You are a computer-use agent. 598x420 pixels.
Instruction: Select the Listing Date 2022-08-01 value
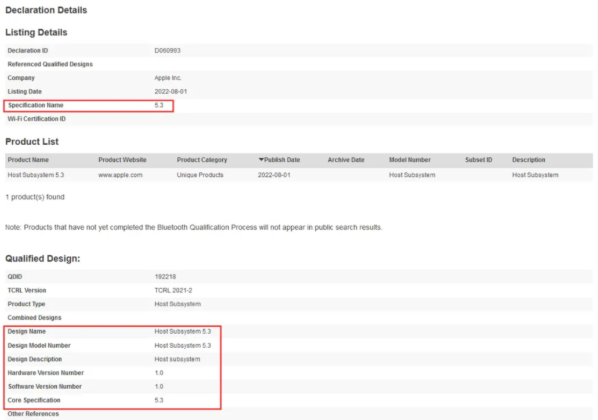coord(170,92)
